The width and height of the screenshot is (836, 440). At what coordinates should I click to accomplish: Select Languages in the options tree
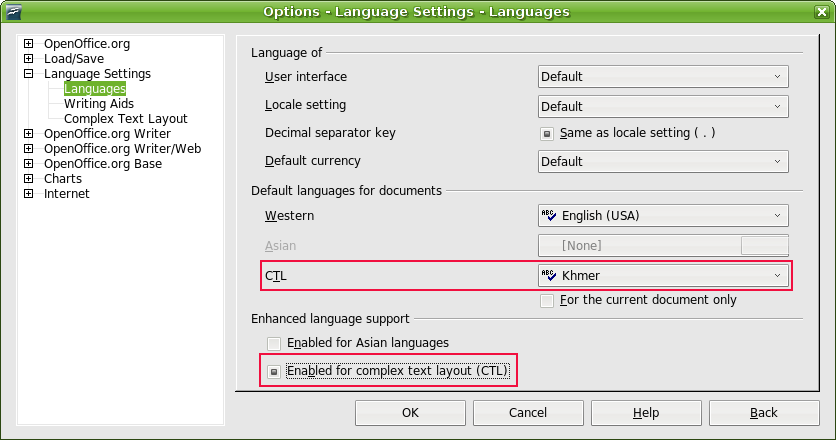(x=95, y=89)
